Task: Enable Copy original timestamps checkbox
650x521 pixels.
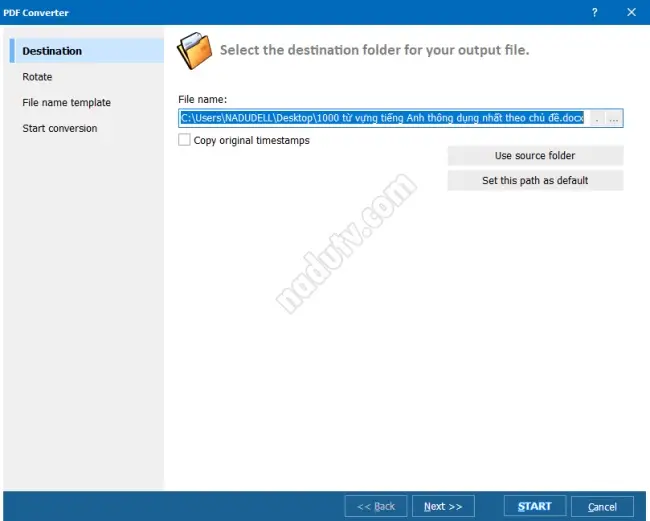Action: coord(184,140)
